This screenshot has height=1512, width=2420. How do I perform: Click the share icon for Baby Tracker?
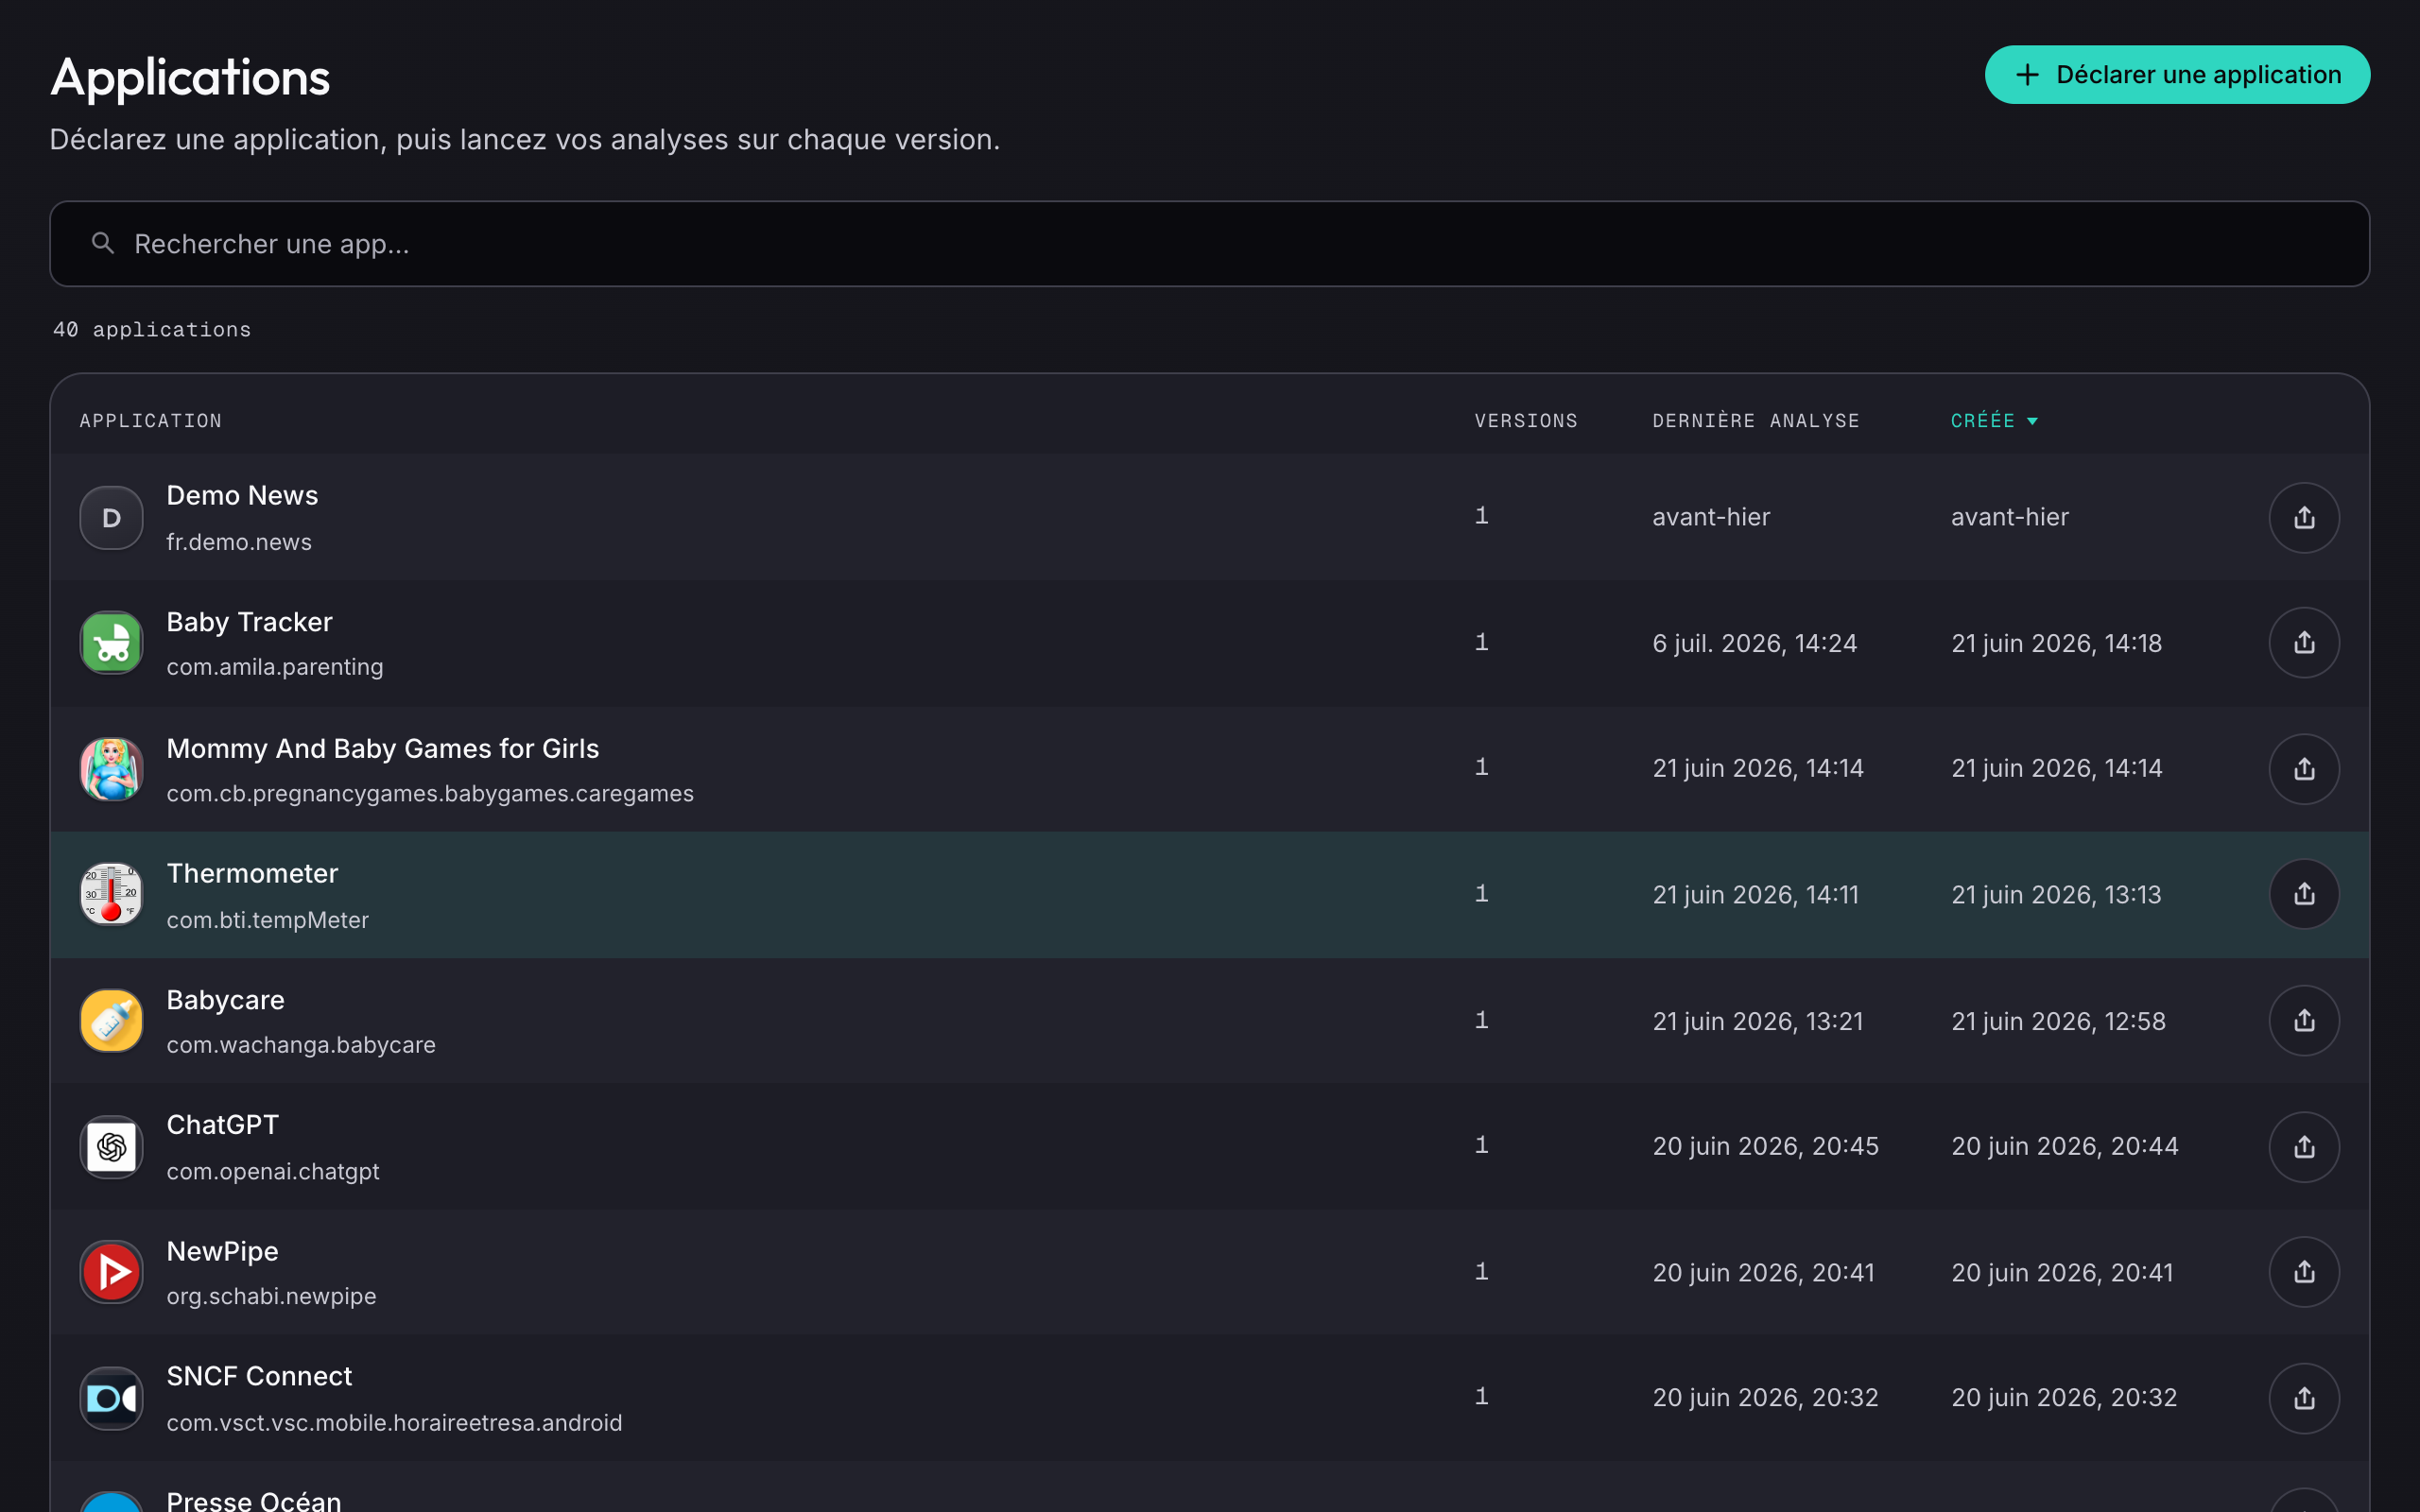2304,643
